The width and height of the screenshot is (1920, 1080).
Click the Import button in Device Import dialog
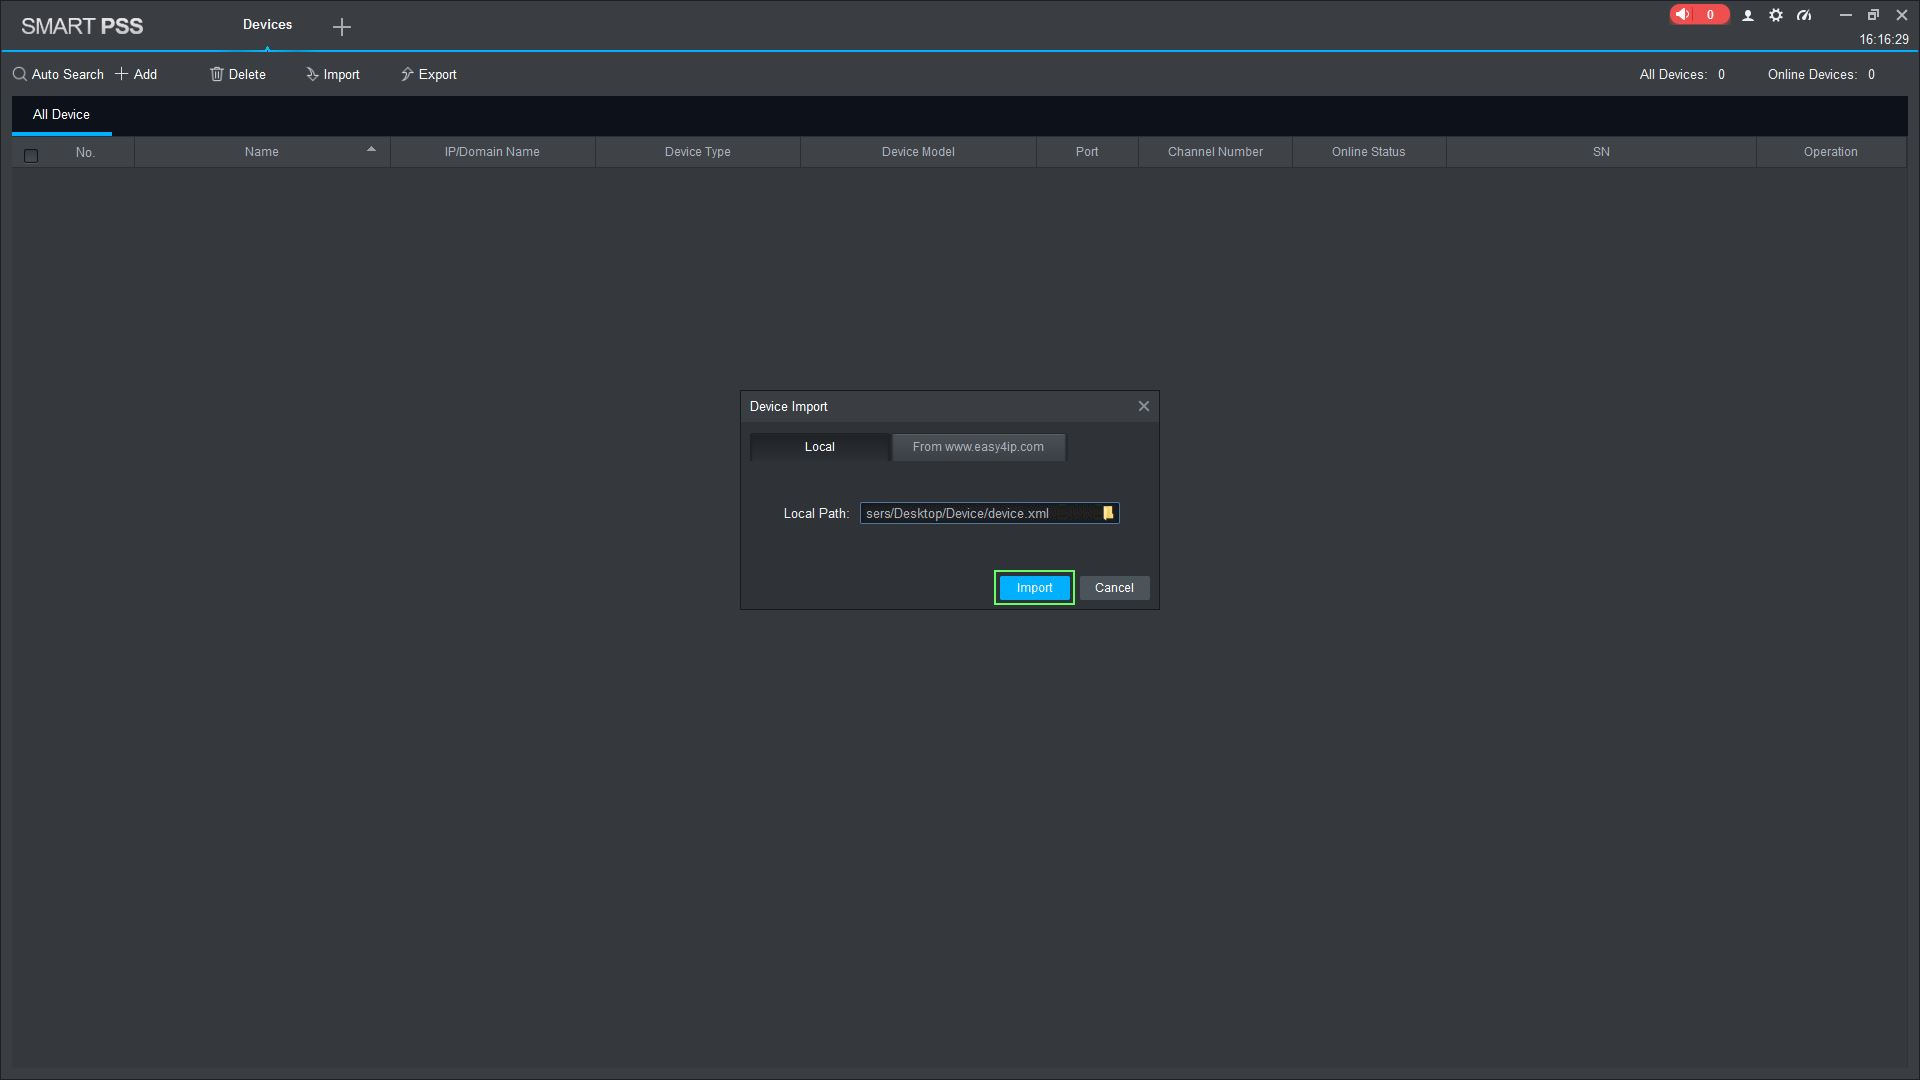pyautogui.click(x=1034, y=588)
